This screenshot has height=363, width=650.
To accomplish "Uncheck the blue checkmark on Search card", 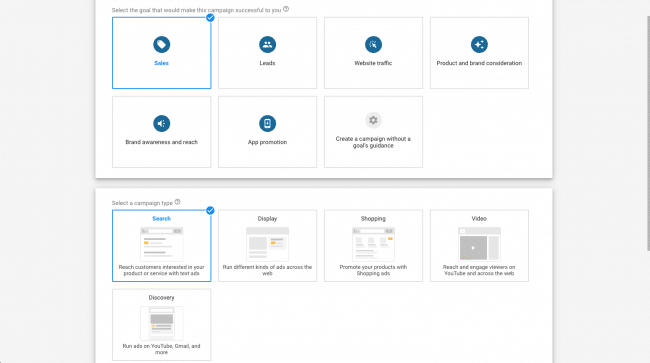I will pyautogui.click(x=210, y=210).
